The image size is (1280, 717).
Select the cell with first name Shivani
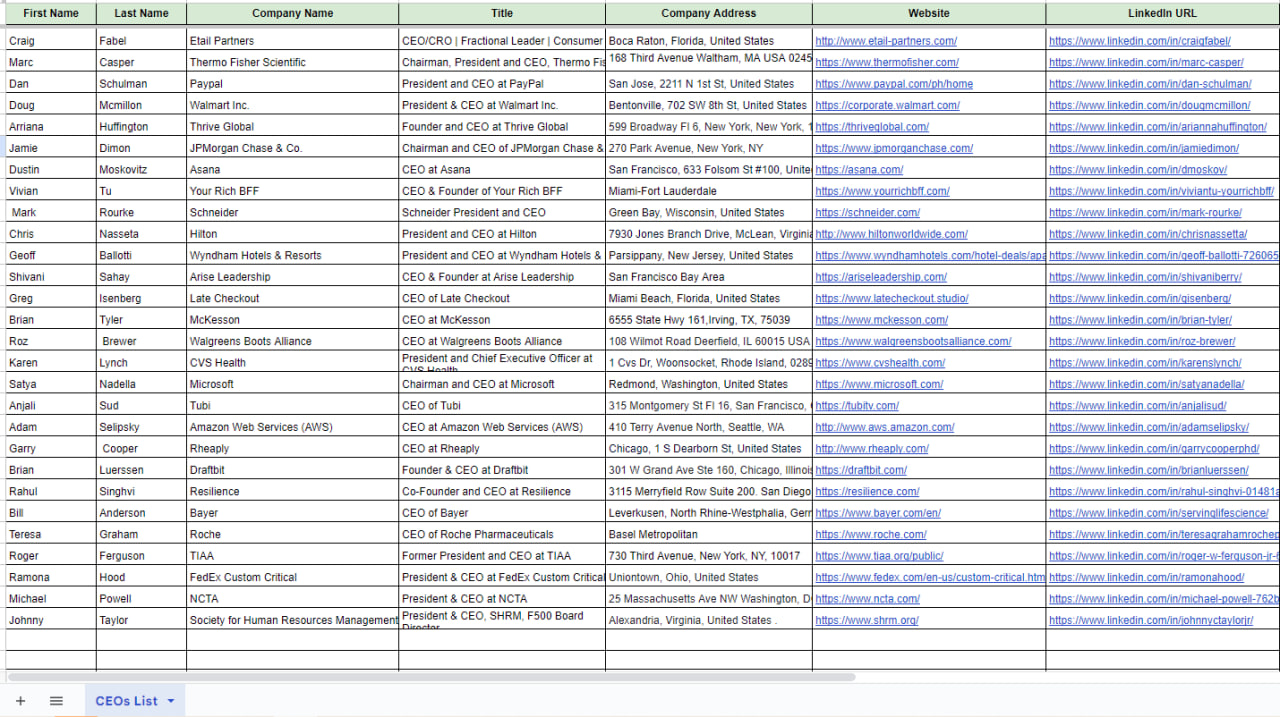[50, 277]
